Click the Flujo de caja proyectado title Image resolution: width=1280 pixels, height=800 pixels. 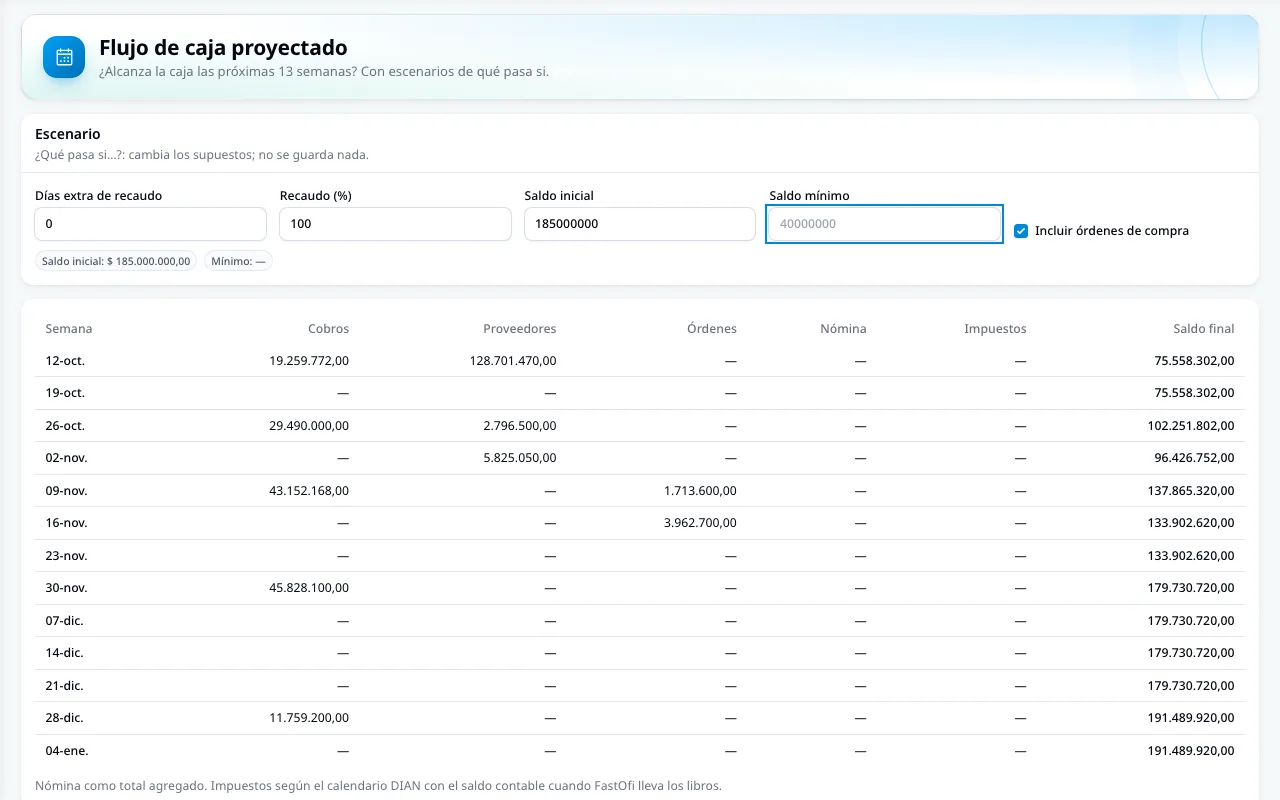pyautogui.click(x=223, y=47)
